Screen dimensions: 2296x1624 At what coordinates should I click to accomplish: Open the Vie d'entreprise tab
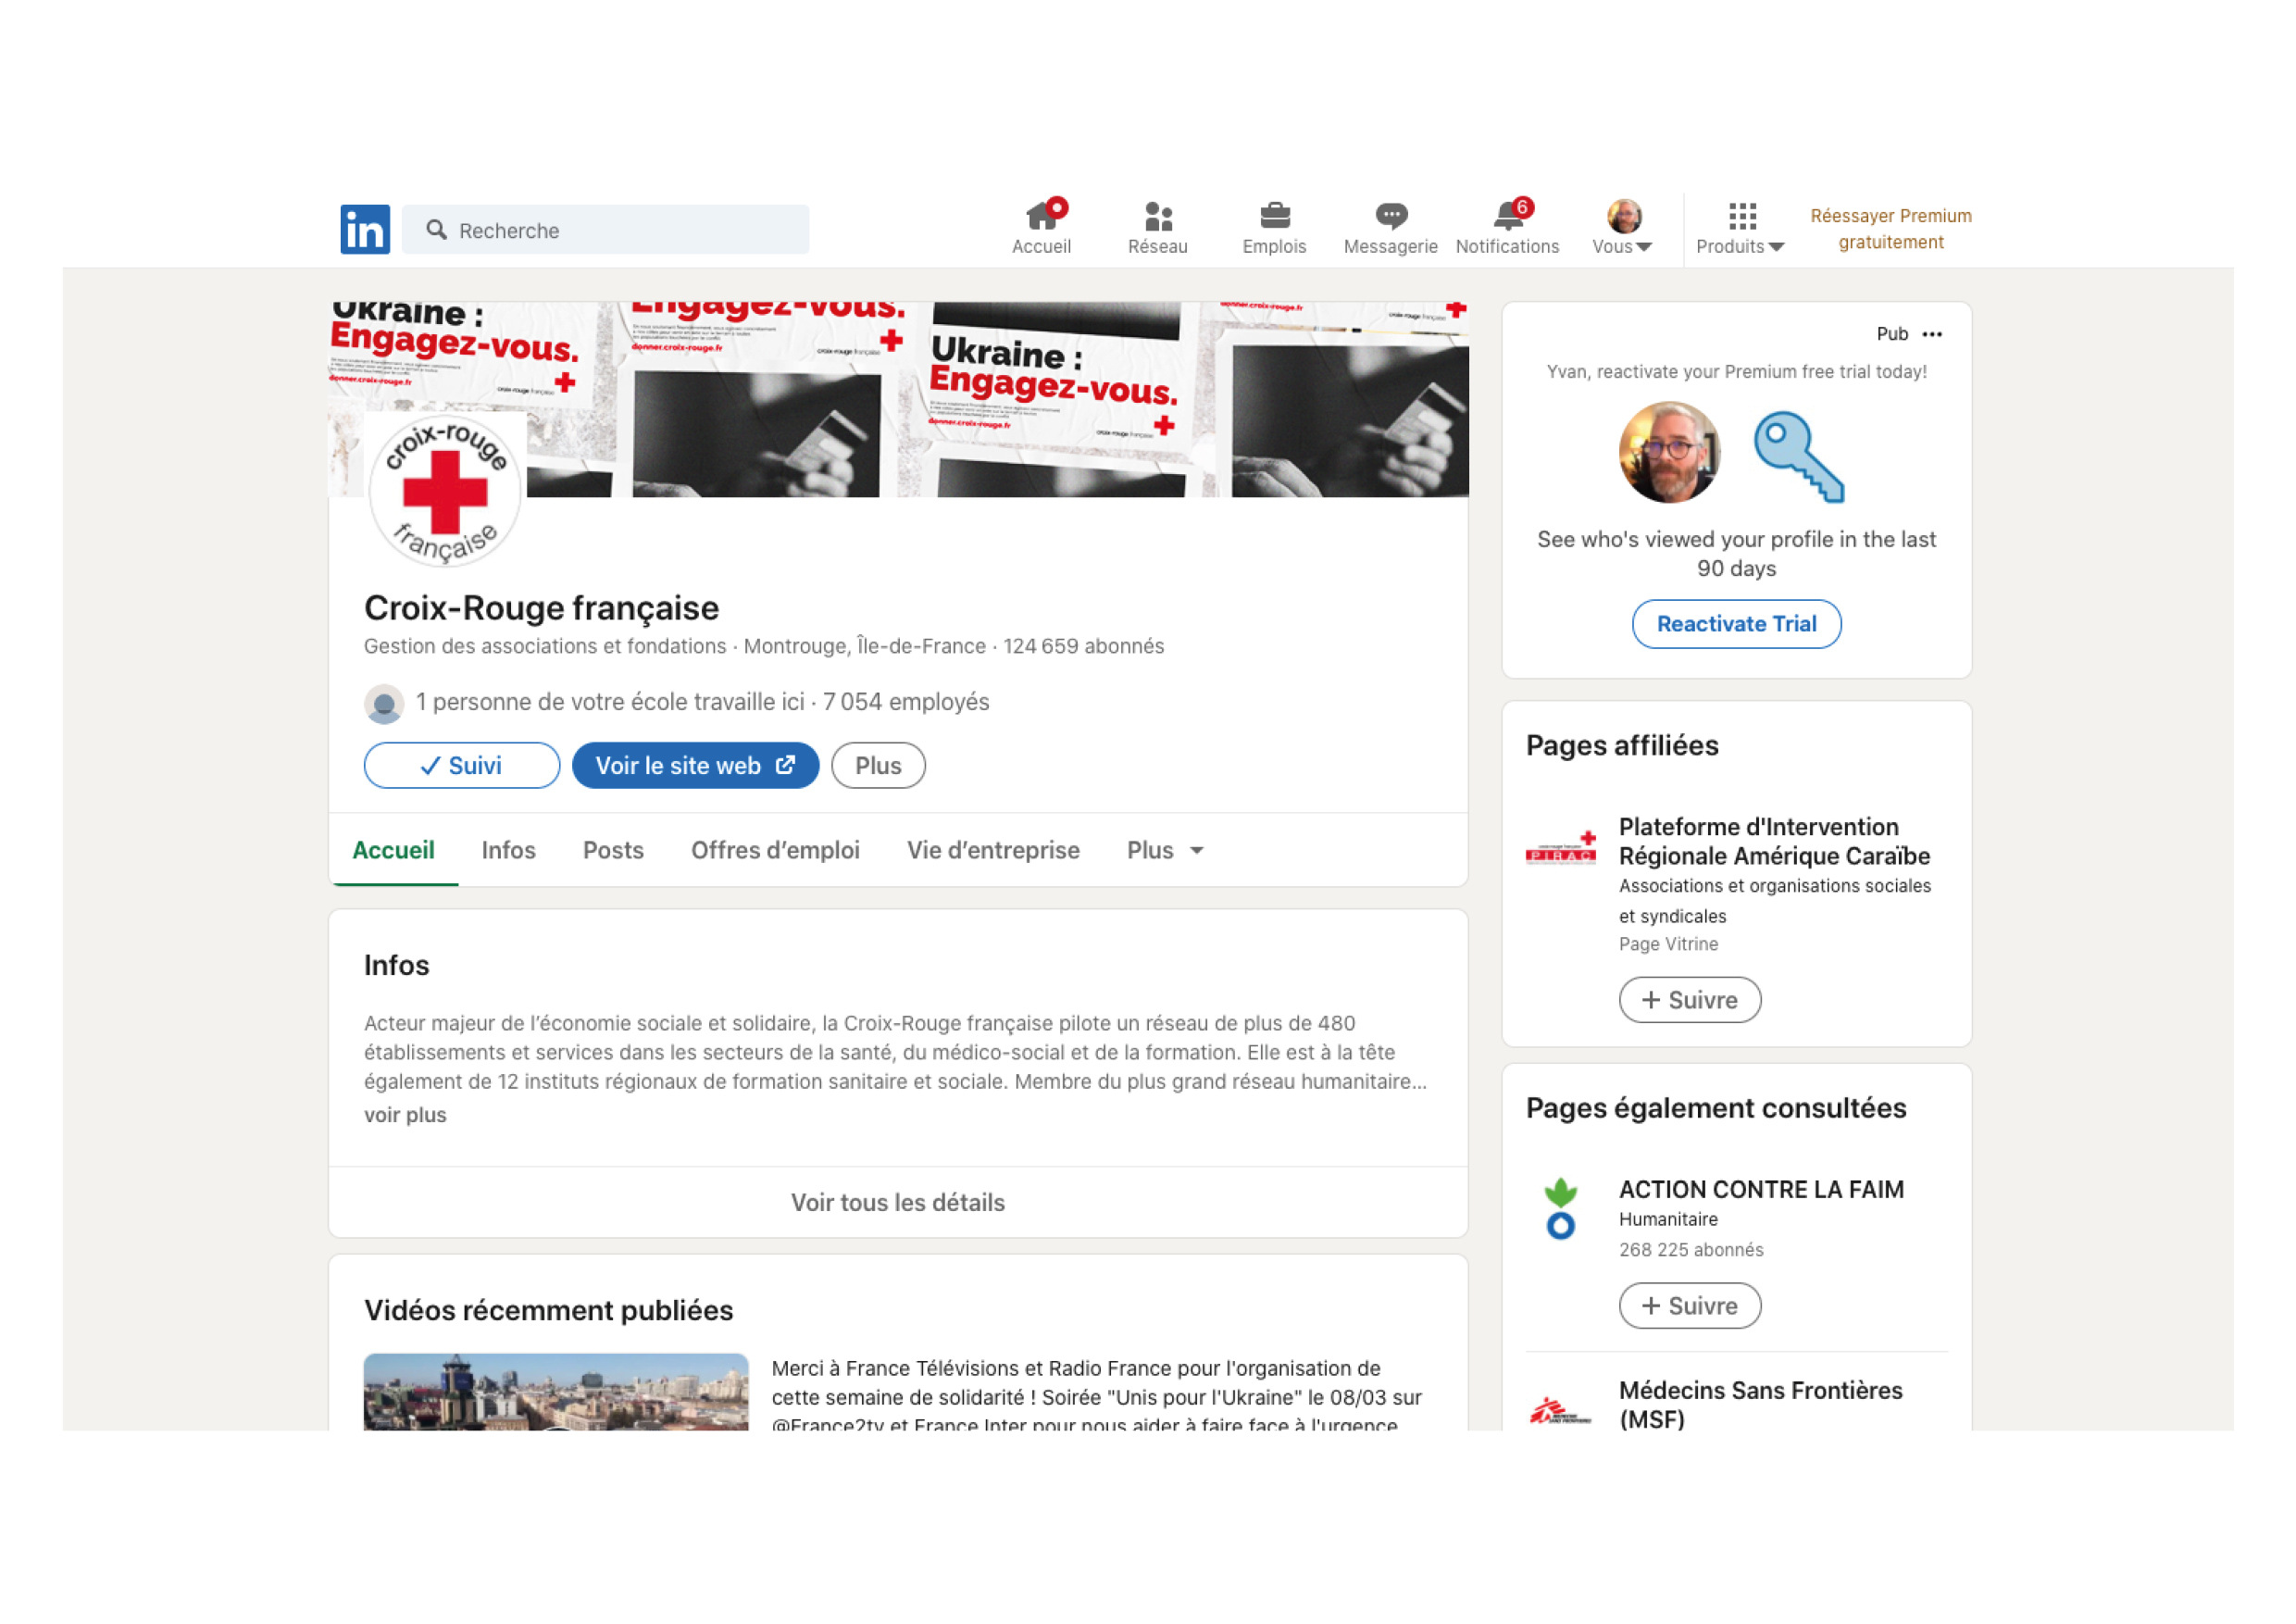pyautogui.click(x=993, y=851)
